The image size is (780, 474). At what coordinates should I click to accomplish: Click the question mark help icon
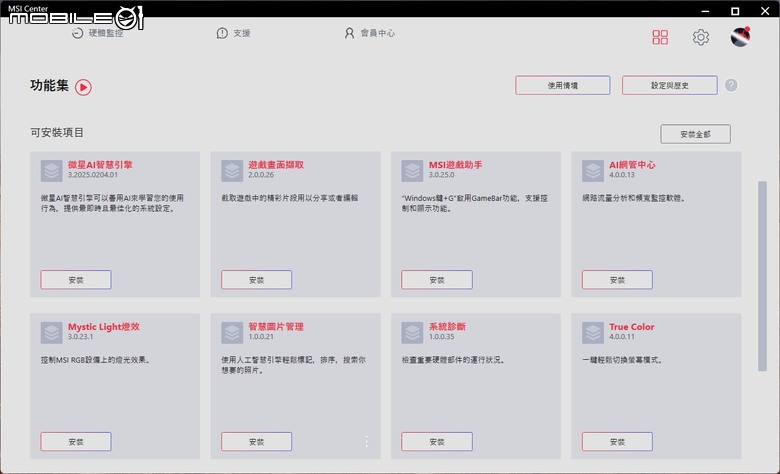731,85
